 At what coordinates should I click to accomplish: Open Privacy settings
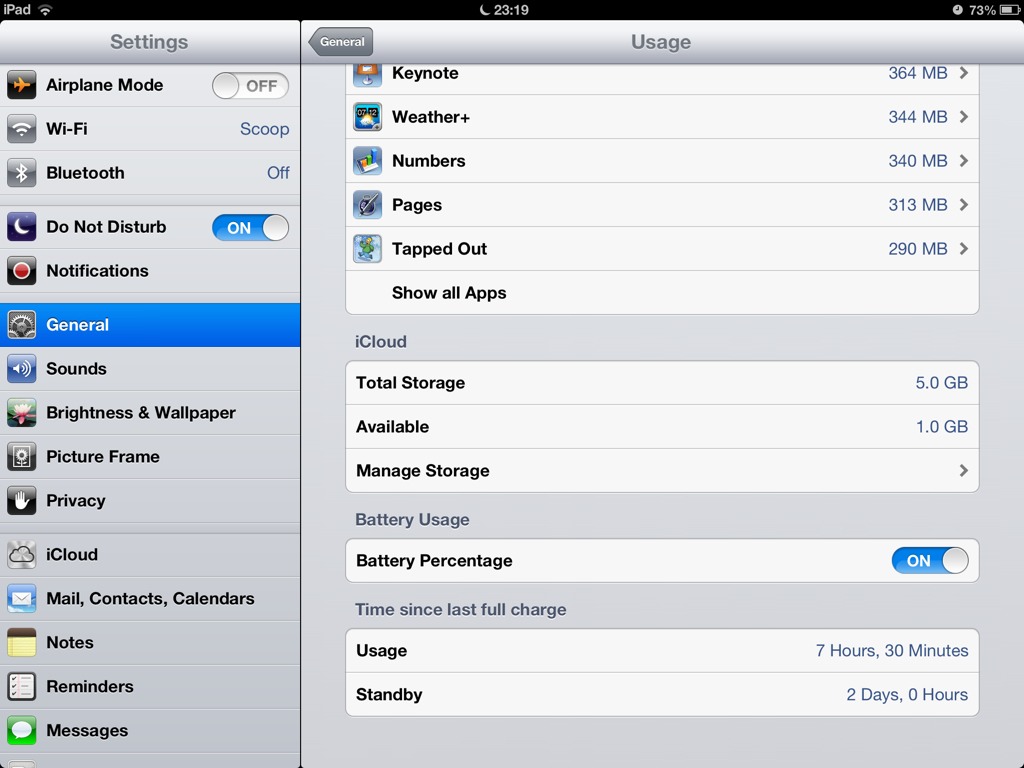click(150, 500)
